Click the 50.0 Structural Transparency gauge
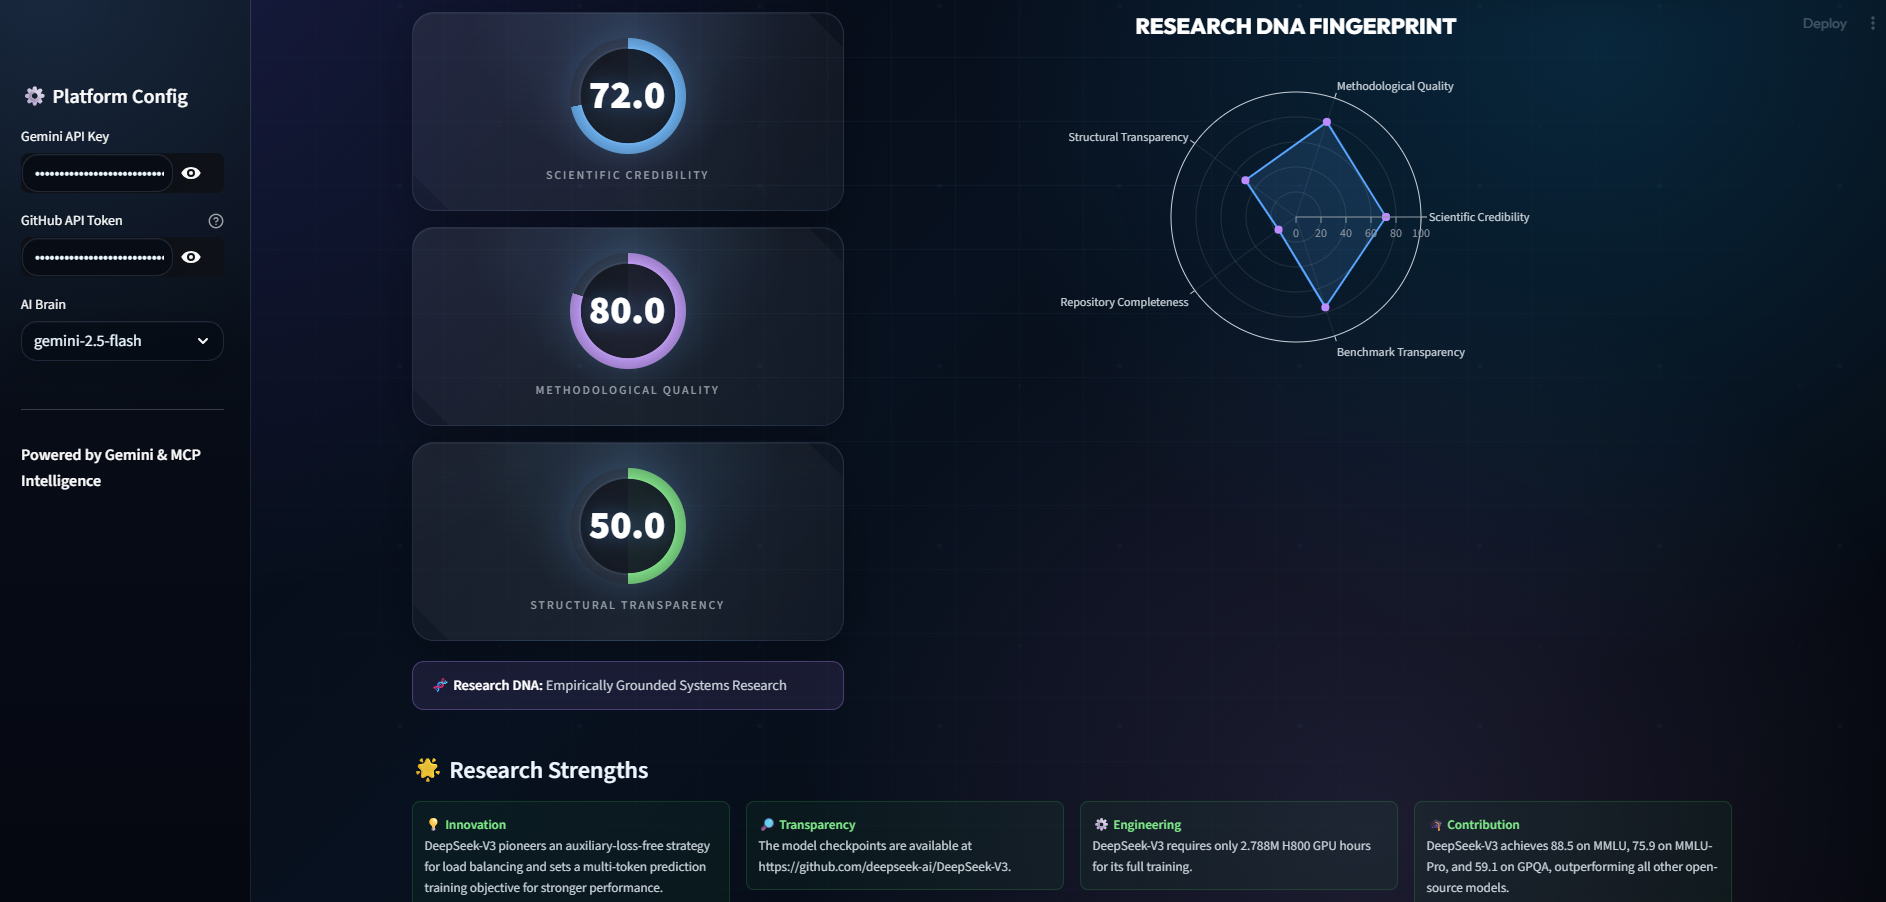 point(628,526)
